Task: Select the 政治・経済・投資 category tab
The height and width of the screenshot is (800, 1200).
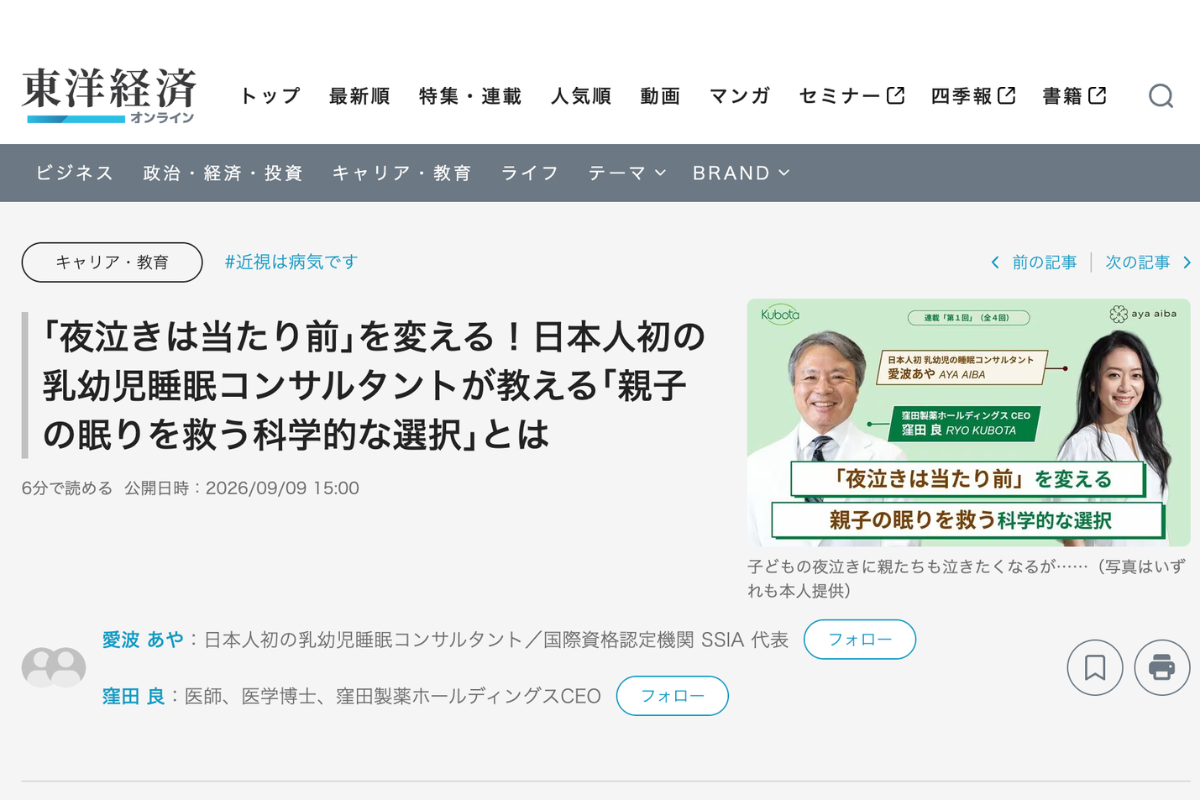Action: (223, 173)
